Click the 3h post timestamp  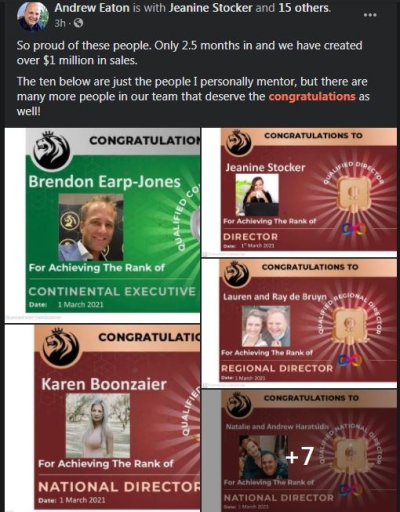coord(60,23)
